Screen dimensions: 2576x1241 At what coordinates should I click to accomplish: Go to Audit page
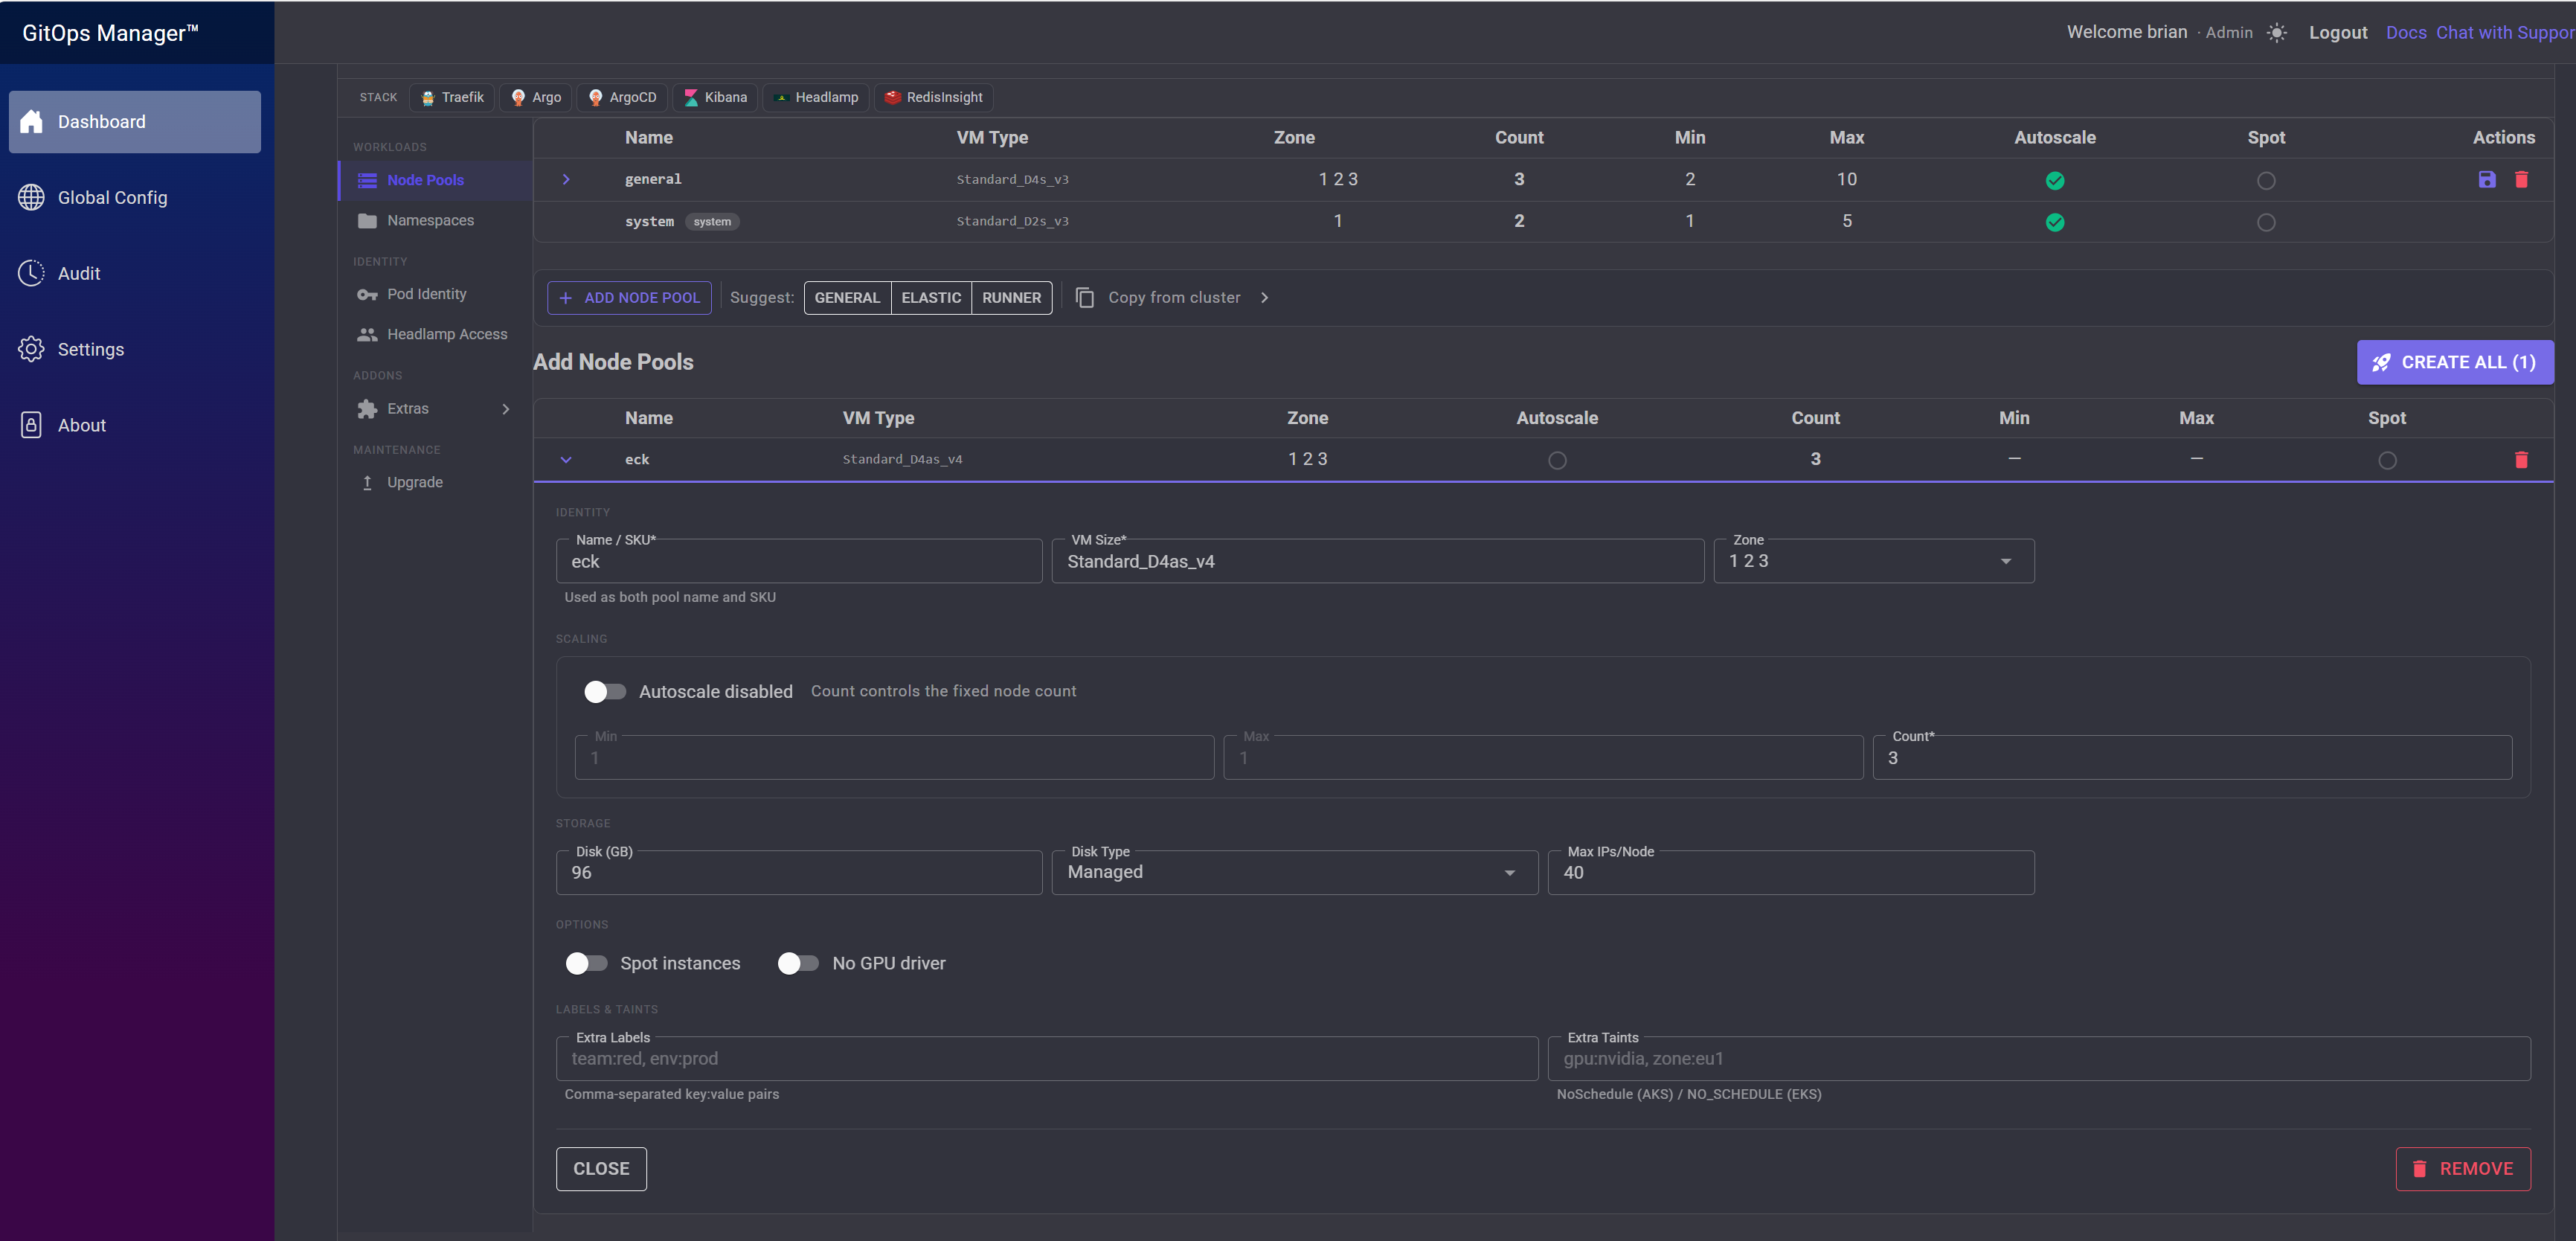coord(135,273)
